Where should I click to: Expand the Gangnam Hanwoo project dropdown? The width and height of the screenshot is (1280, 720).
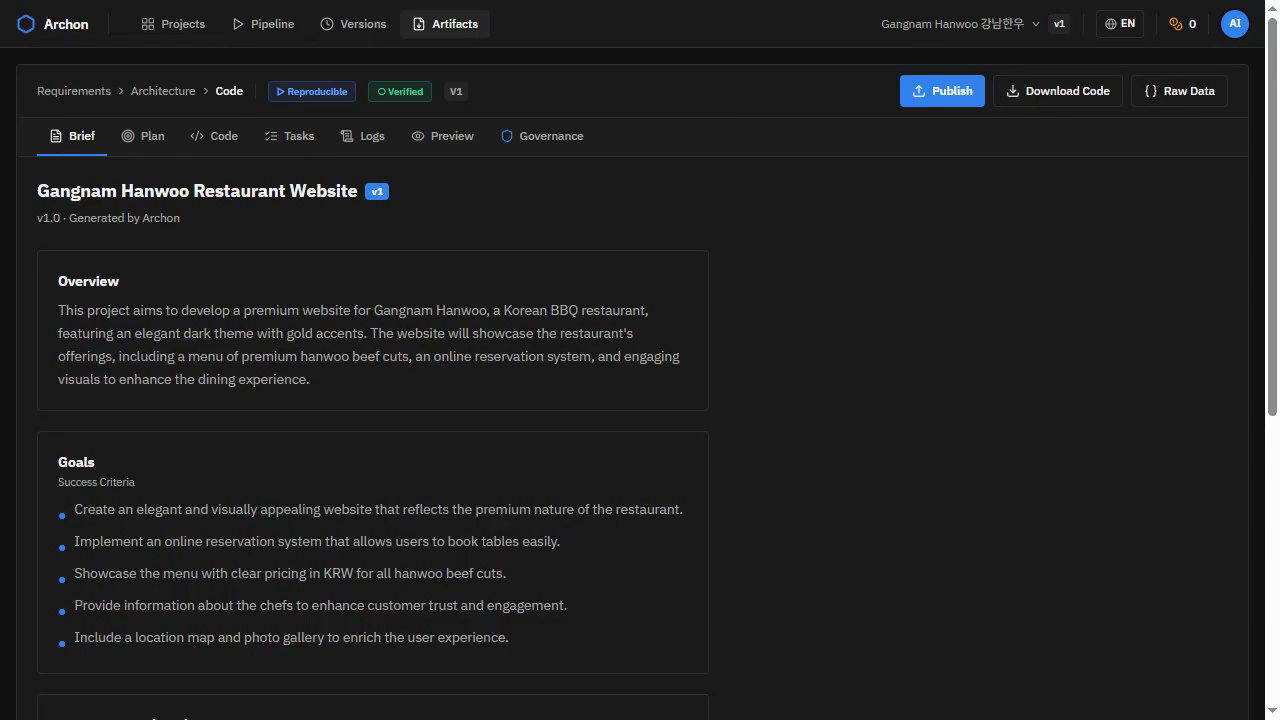point(960,24)
